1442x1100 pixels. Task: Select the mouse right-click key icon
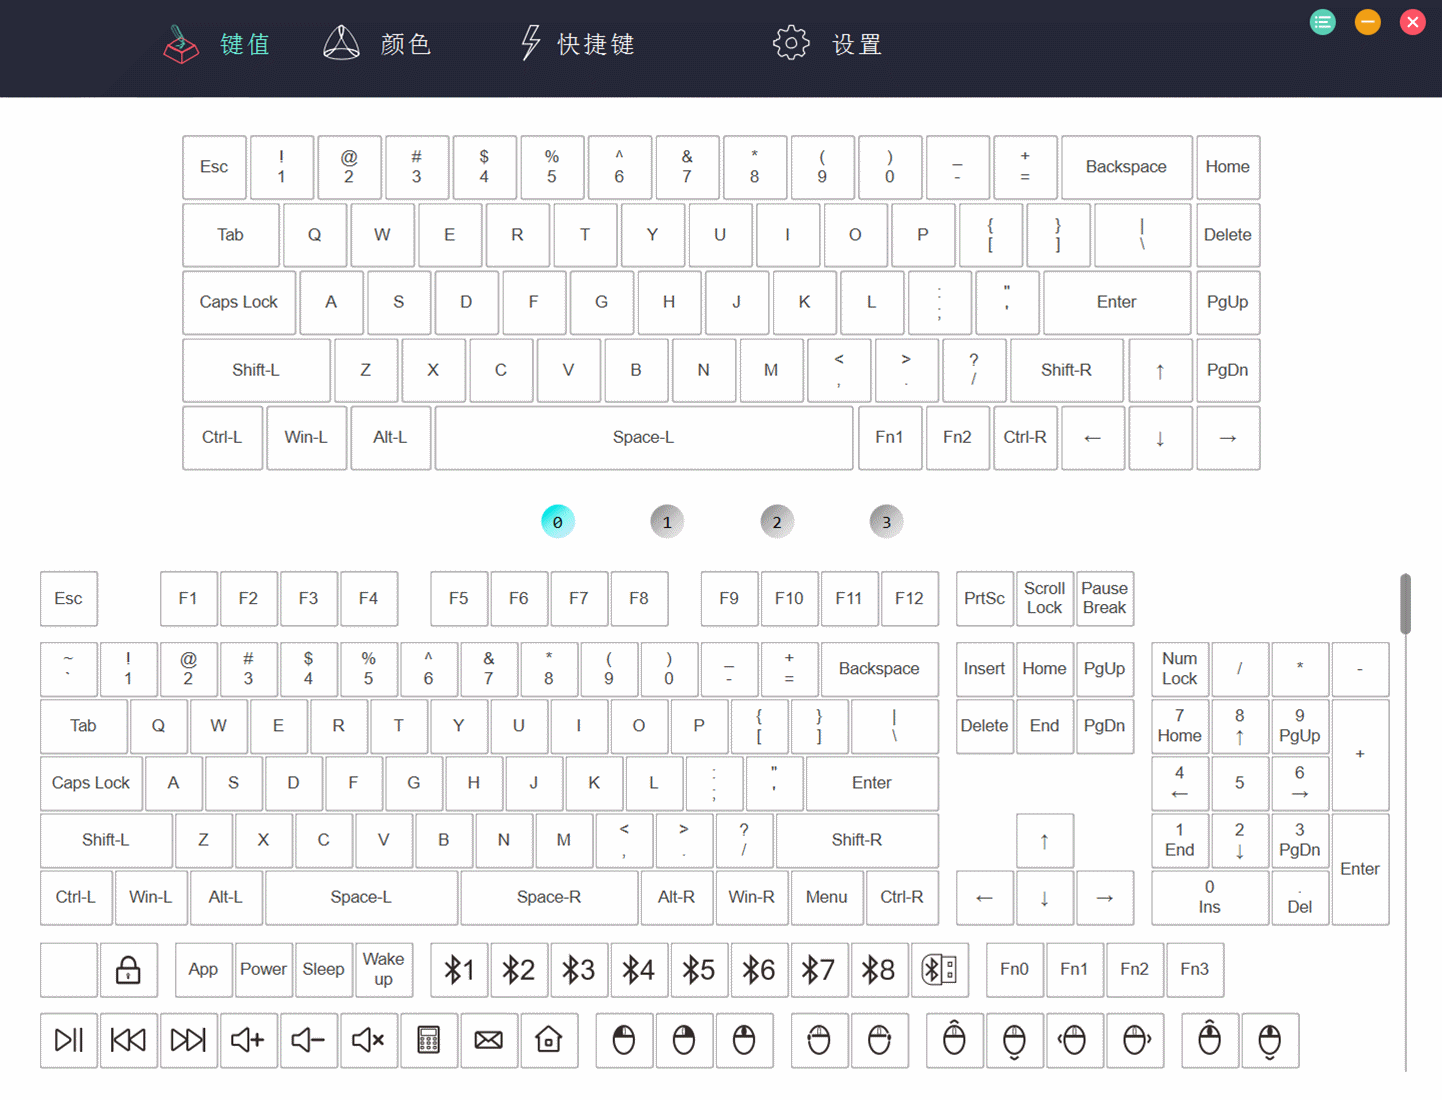point(684,1040)
